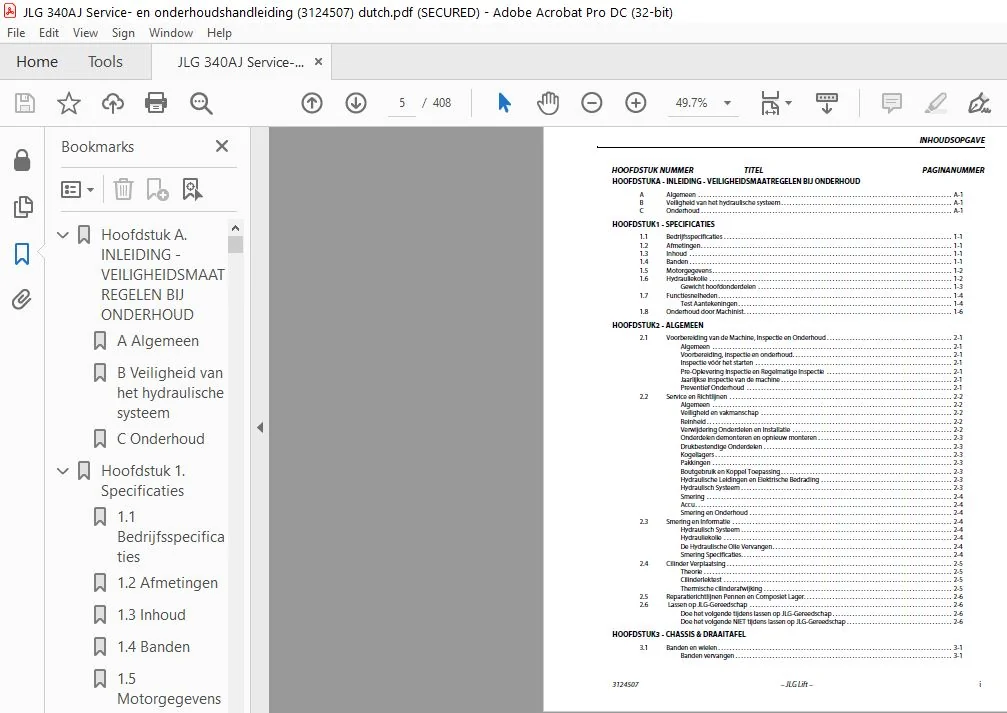Click the Save file icon
This screenshot has height=713, width=1007.
tap(25, 103)
